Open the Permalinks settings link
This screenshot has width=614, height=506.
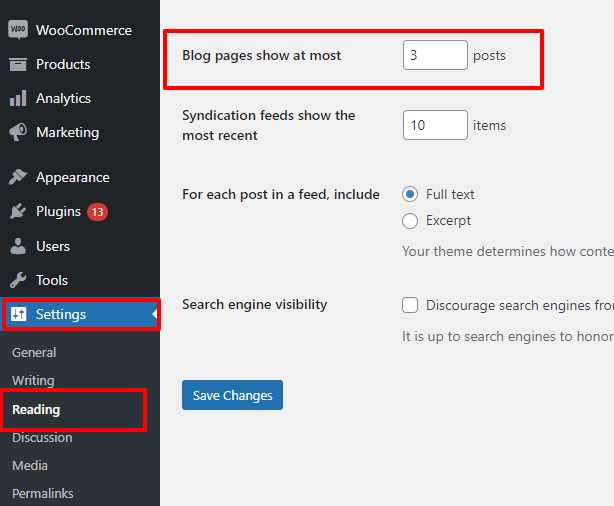coord(42,493)
